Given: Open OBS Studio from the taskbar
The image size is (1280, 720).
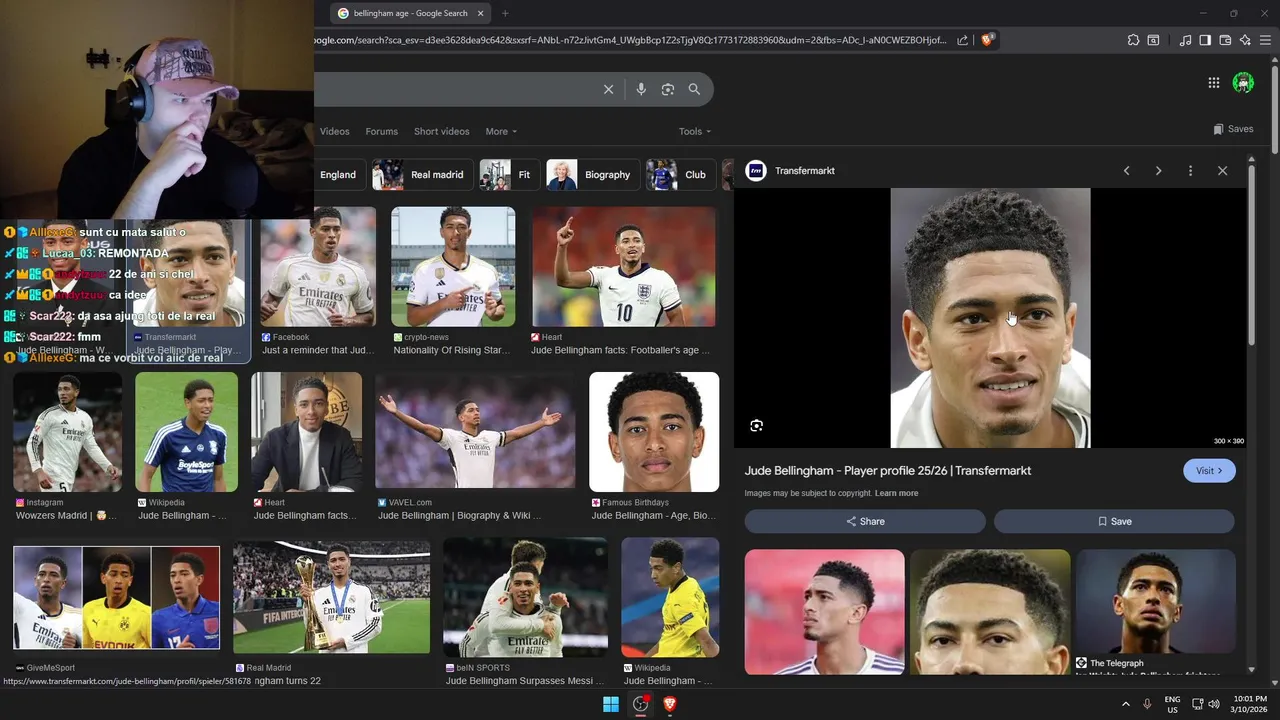Looking at the screenshot, I should tap(641, 704).
